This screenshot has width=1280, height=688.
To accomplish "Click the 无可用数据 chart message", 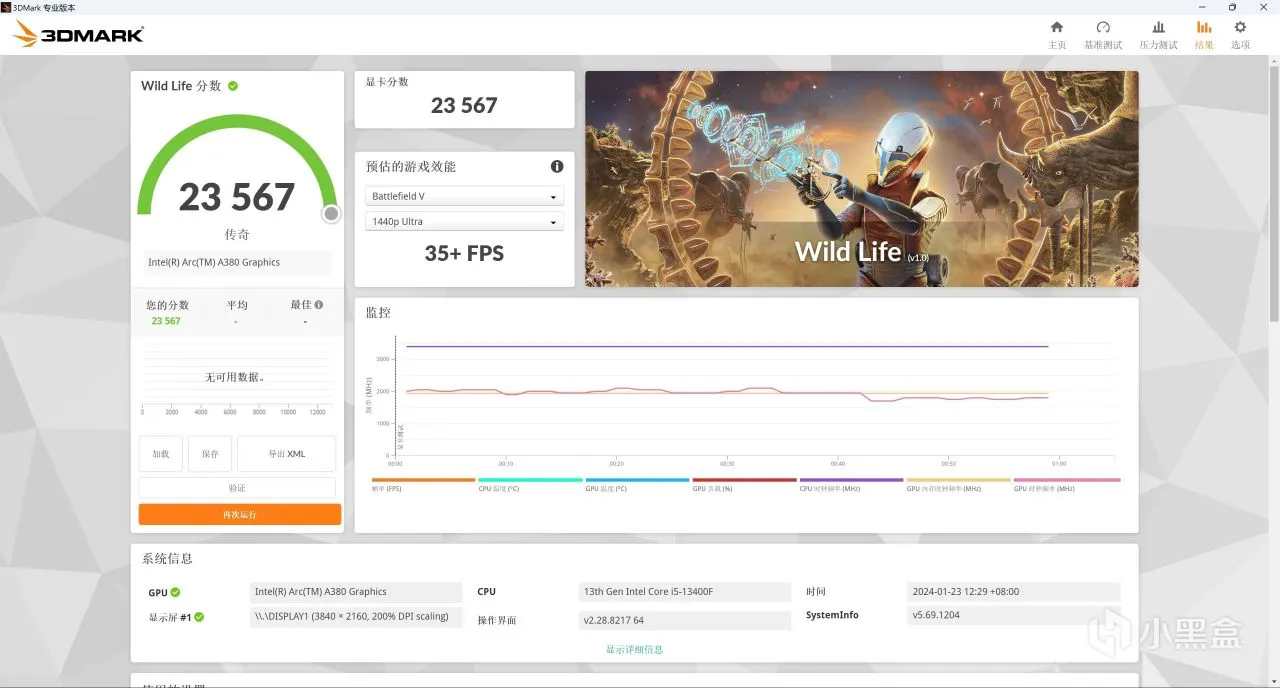I will [236, 377].
